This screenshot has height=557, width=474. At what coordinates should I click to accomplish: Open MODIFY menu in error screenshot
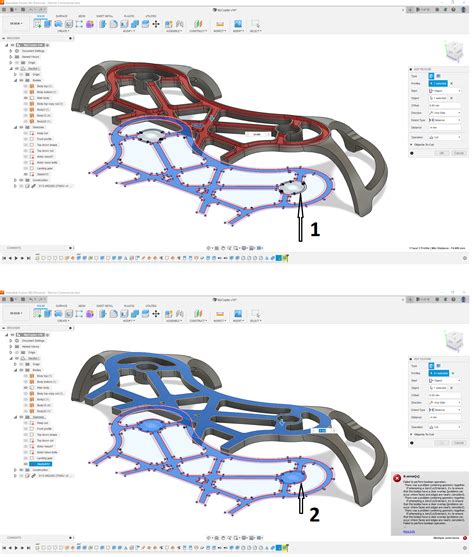(x=128, y=321)
